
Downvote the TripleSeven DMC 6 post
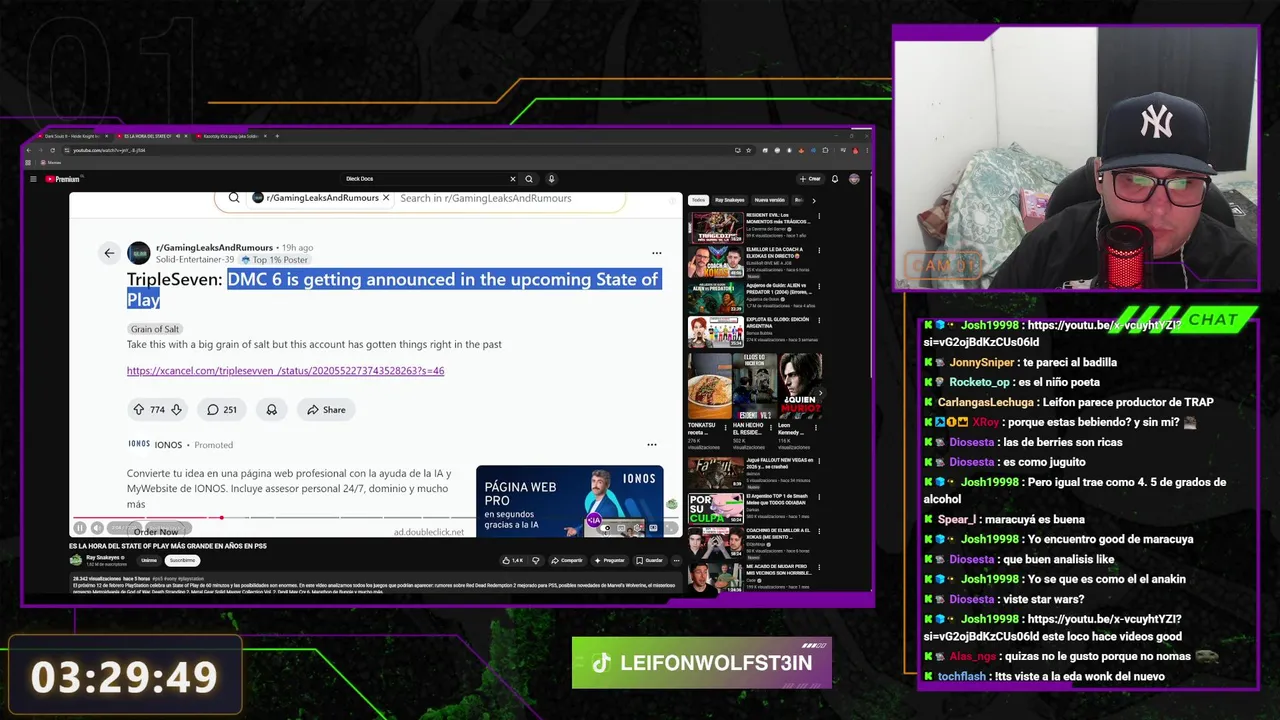(176, 409)
